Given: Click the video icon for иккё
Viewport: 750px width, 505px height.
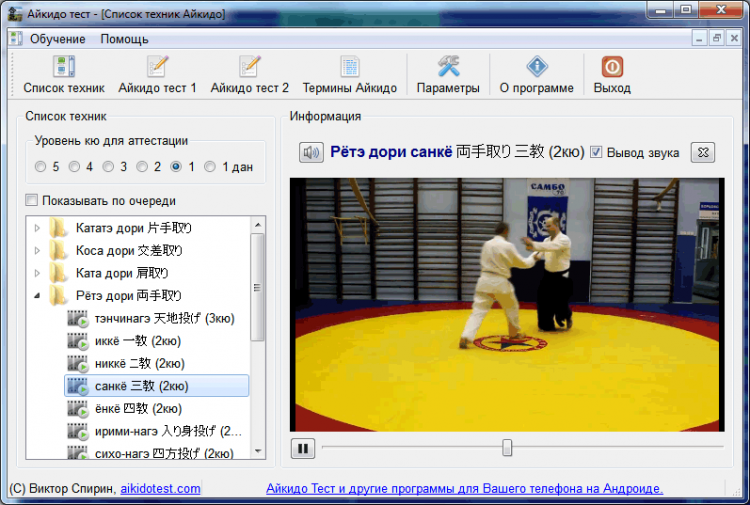Looking at the screenshot, I should click(77, 341).
